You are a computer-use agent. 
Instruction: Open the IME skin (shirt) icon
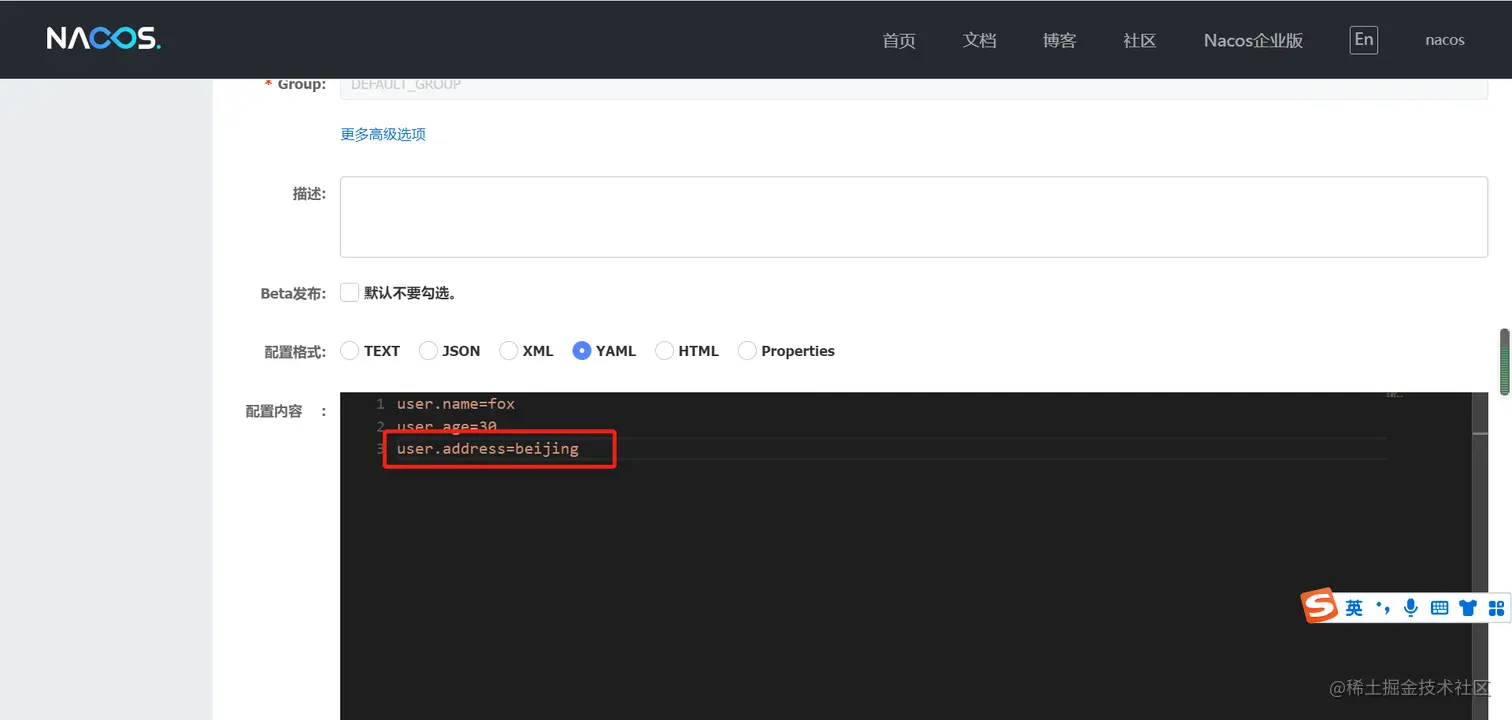tap(1468, 607)
